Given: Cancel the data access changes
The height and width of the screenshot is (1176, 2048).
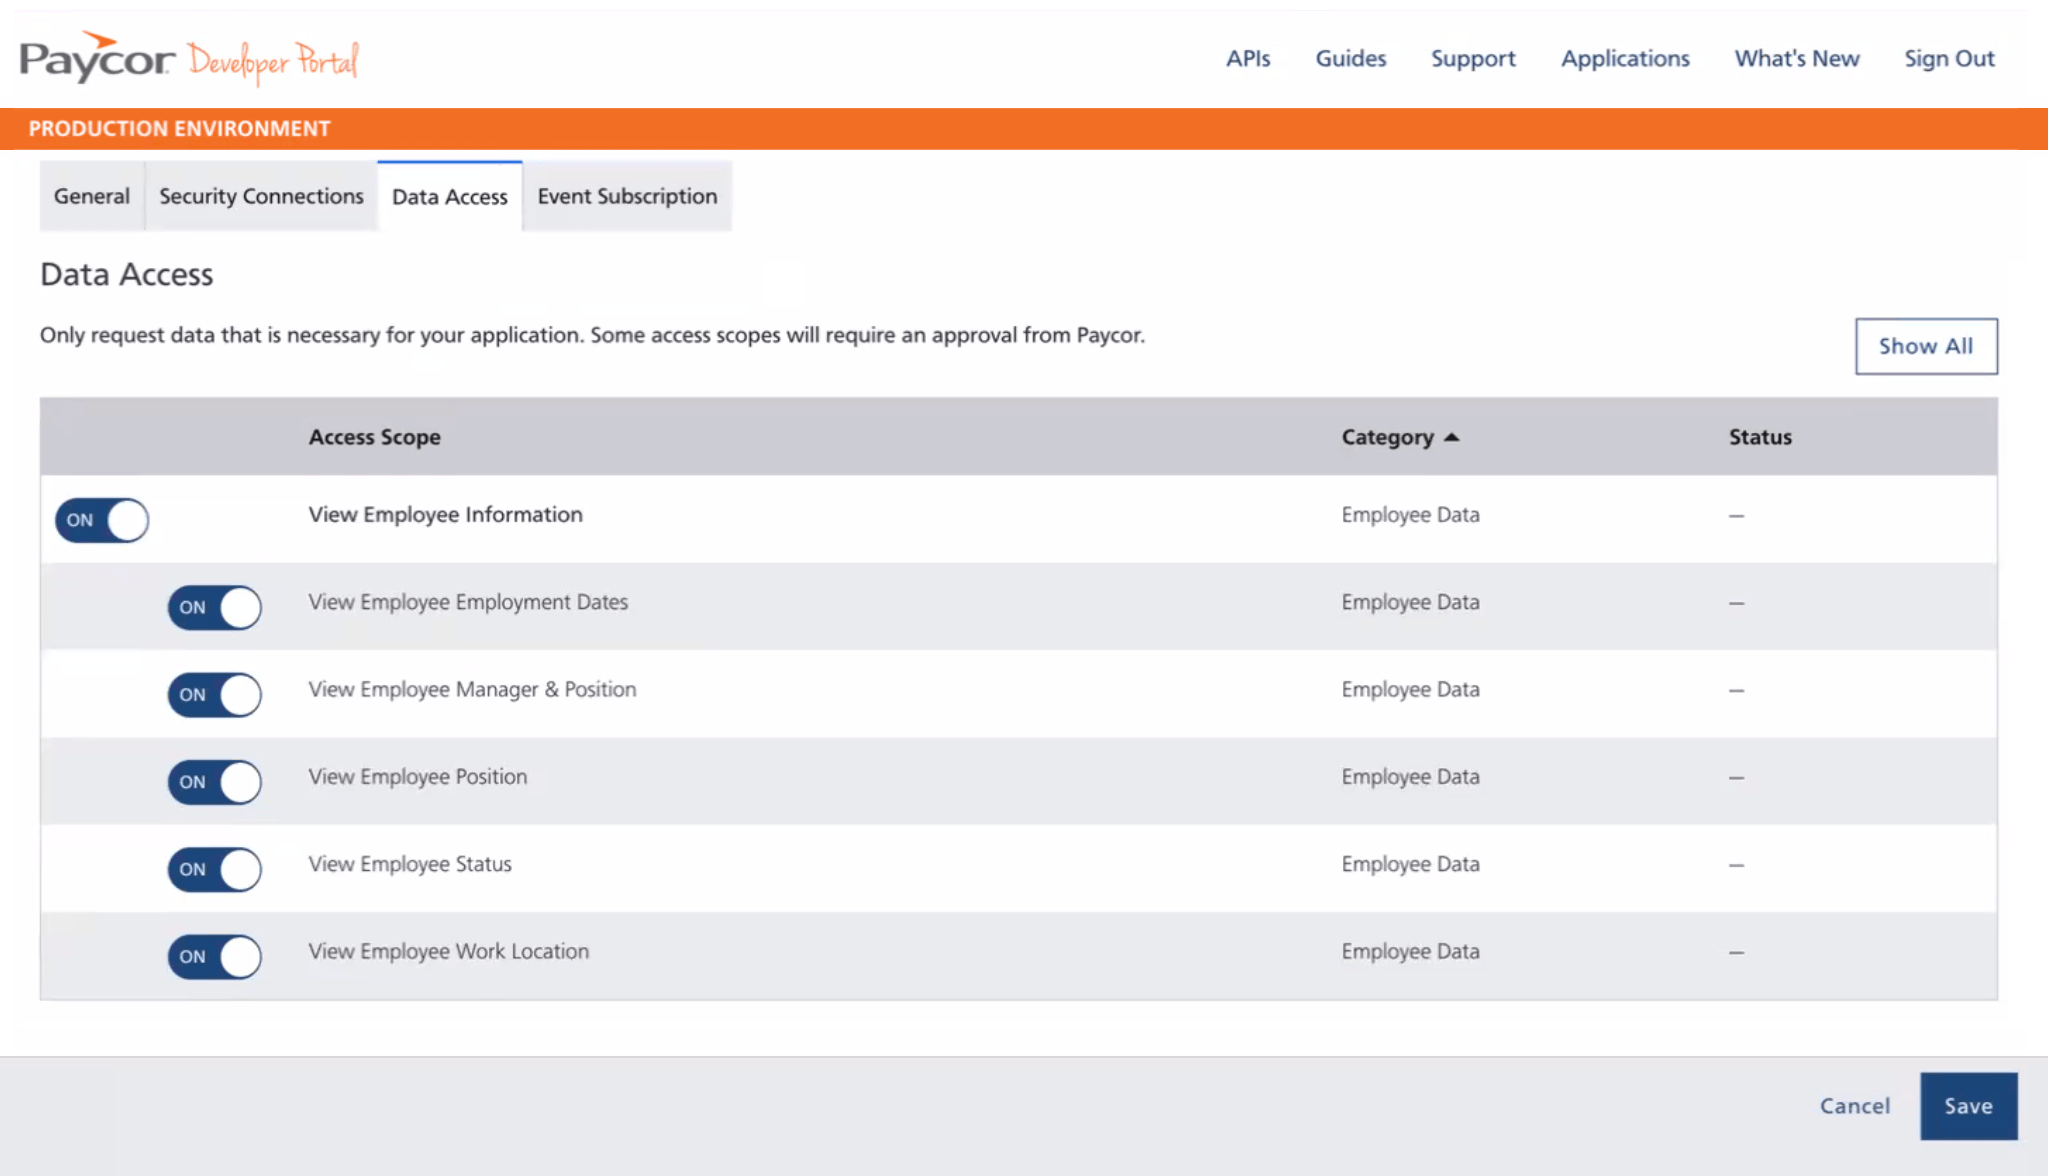Looking at the screenshot, I should pos(1855,1106).
